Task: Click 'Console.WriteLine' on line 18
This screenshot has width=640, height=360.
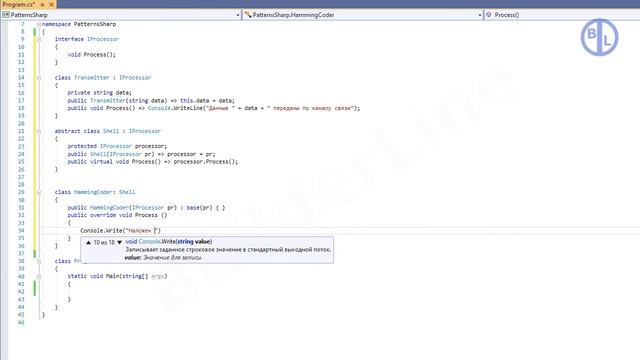Action: 175,108
